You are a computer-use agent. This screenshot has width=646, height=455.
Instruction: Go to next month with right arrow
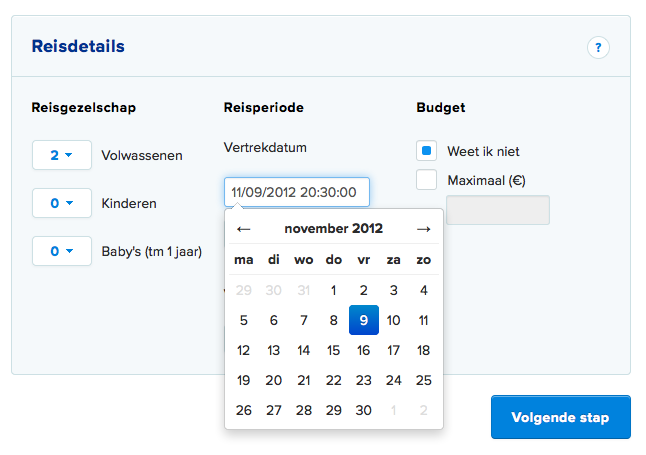pyautogui.click(x=424, y=229)
